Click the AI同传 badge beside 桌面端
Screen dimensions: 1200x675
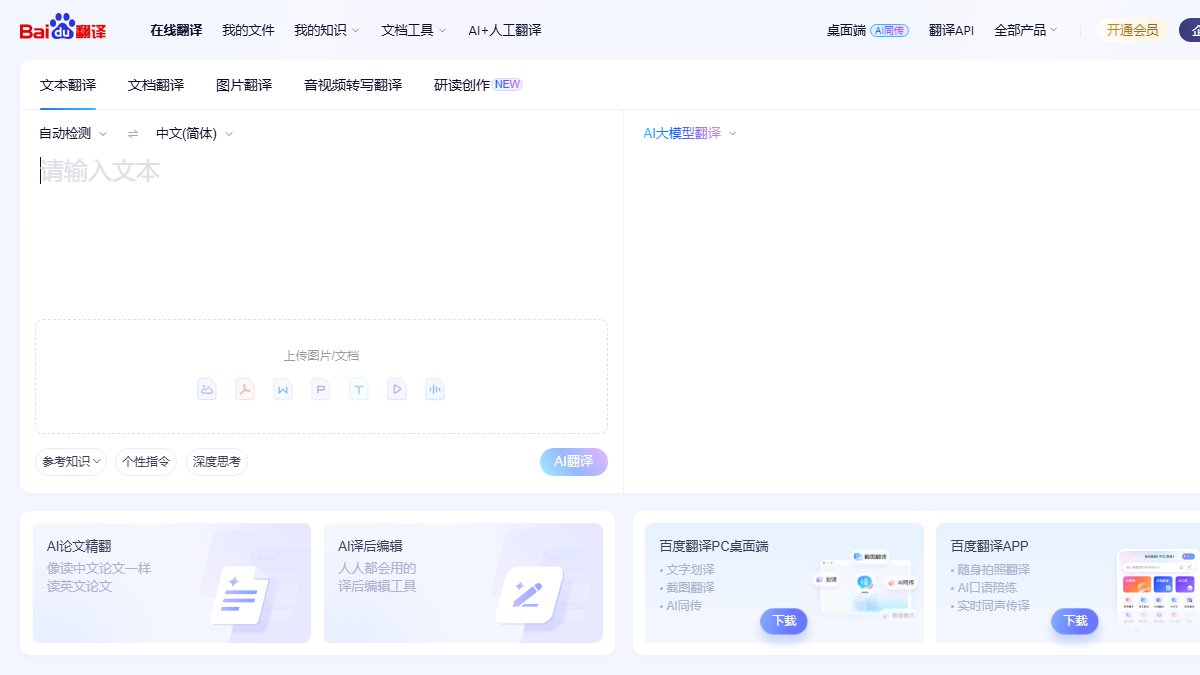[889, 31]
